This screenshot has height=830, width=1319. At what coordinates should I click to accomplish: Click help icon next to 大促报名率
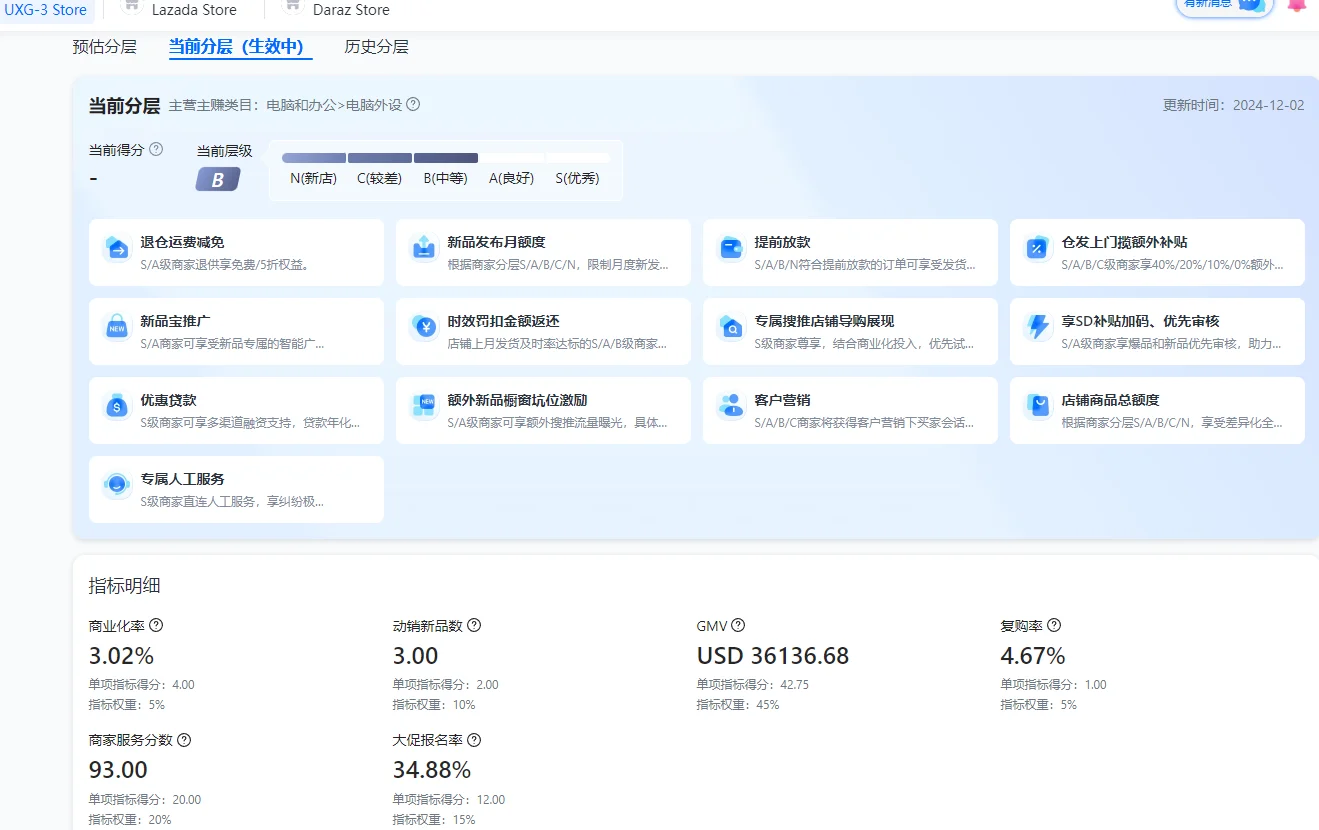[x=474, y=740]
